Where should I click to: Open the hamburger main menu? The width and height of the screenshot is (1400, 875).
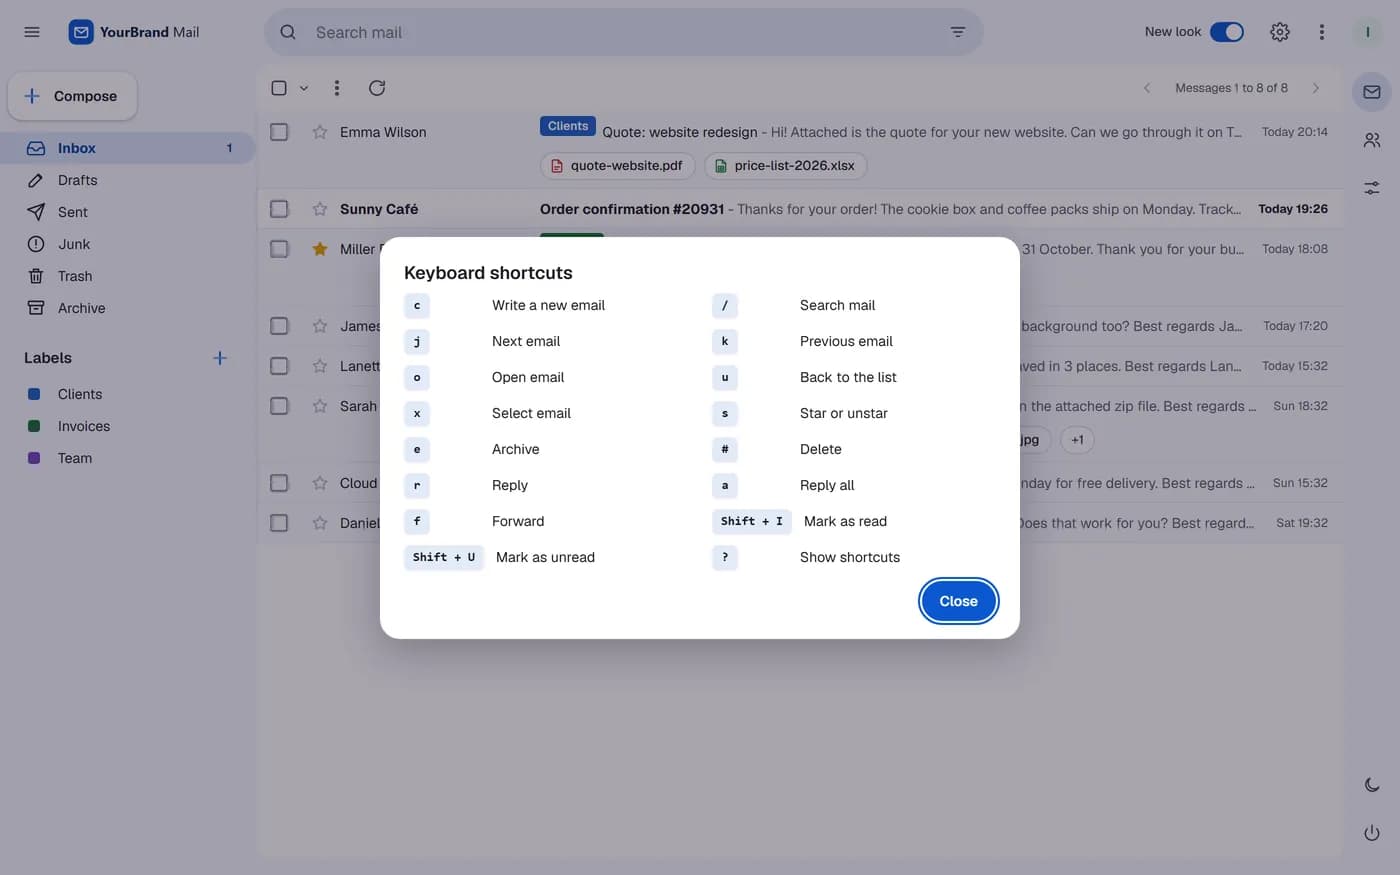(32, 32)
